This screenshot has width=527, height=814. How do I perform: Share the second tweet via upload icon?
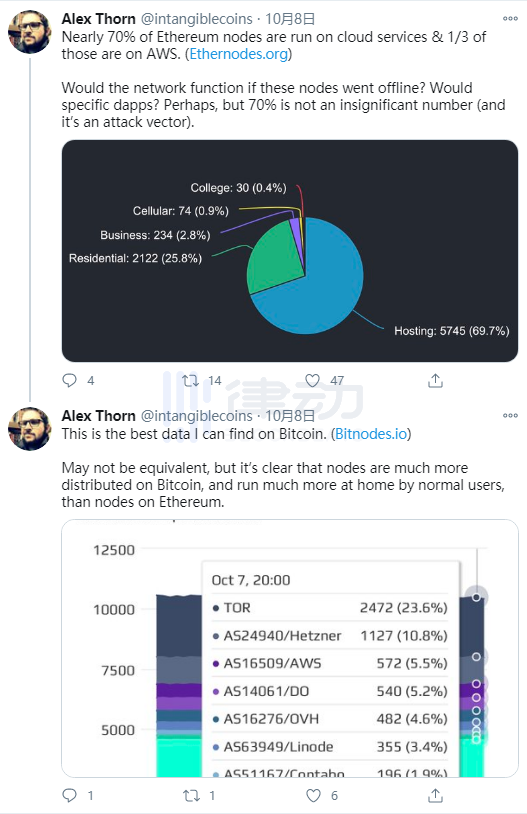click(435, 795)
